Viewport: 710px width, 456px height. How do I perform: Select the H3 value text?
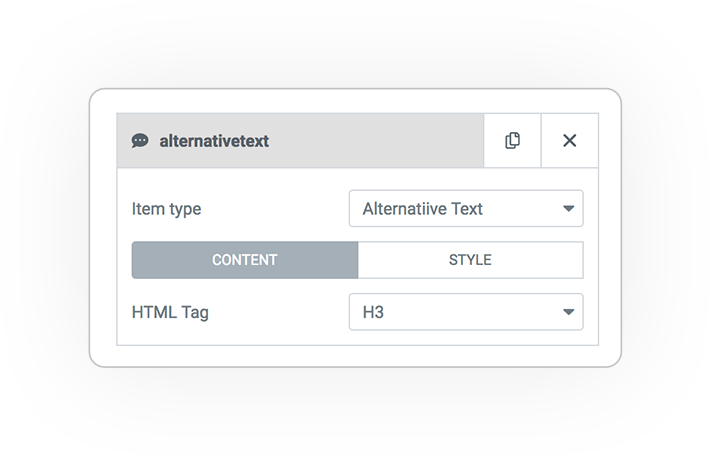click(373, 312)
